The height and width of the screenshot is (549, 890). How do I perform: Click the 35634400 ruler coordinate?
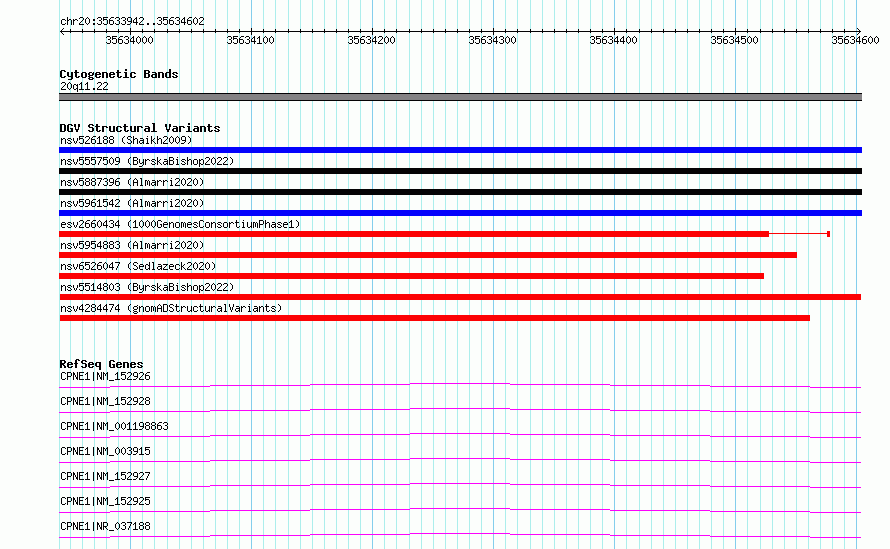(x=614, y=40)
